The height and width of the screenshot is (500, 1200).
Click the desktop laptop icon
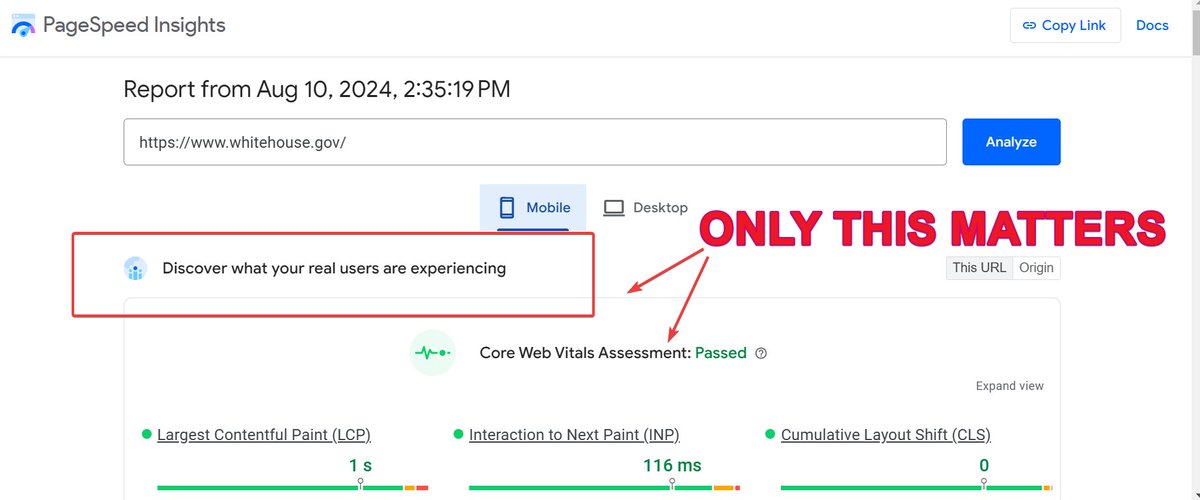click(x=614, y=208)
